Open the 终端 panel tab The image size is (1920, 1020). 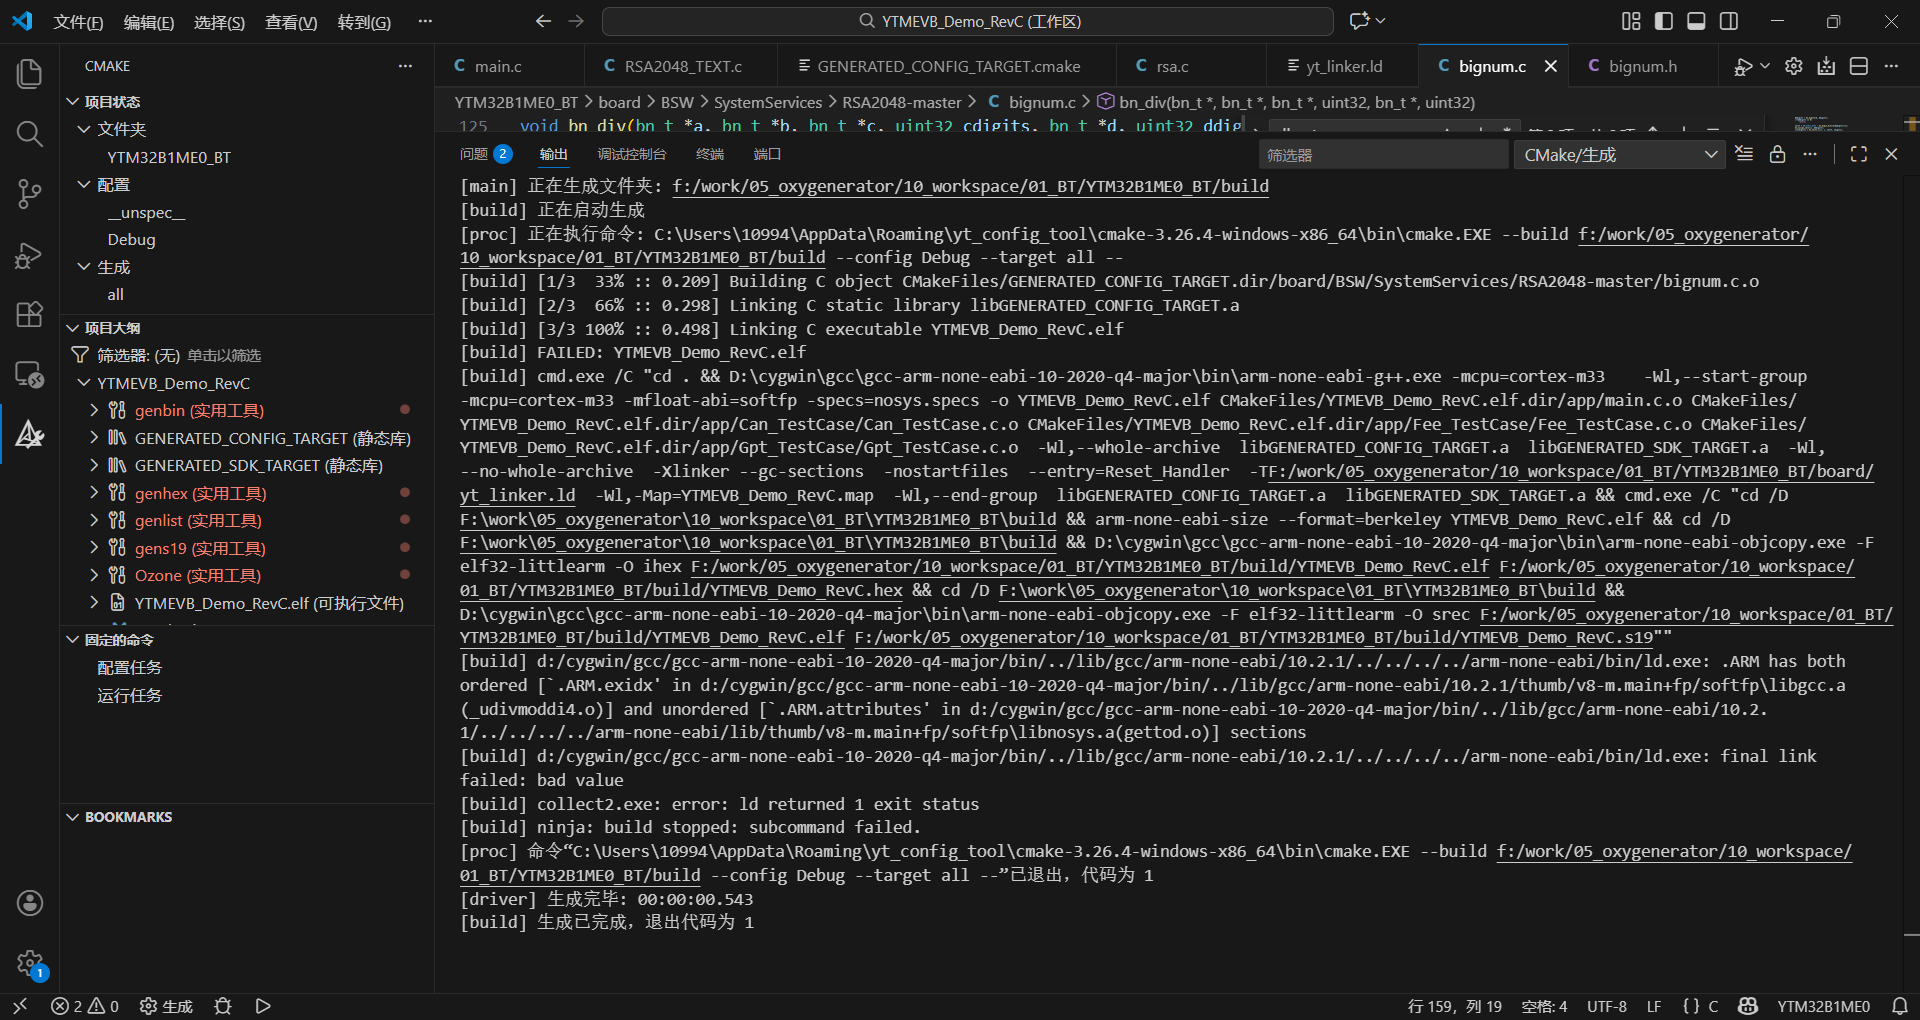[x=710, y=154]
